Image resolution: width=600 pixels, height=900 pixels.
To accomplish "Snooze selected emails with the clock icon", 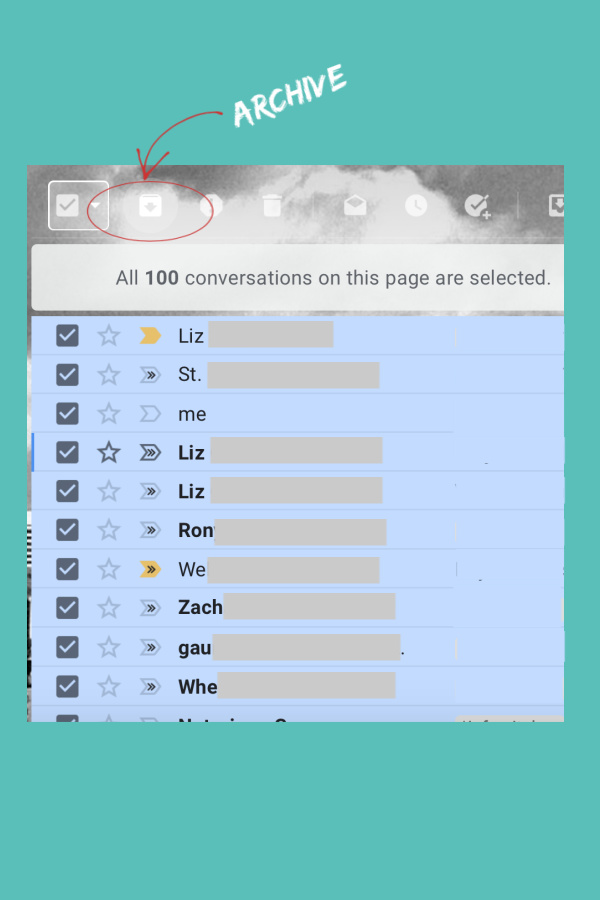I will 417,206.
